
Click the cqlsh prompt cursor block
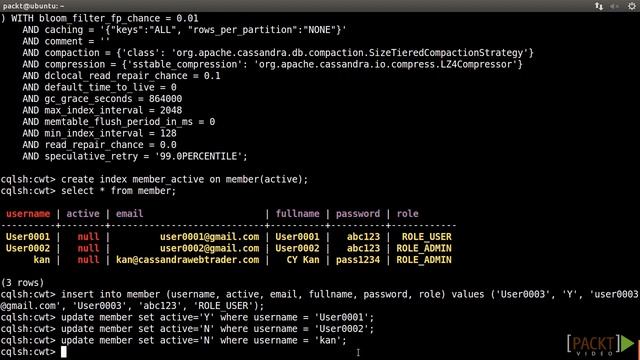coord(64,352)
